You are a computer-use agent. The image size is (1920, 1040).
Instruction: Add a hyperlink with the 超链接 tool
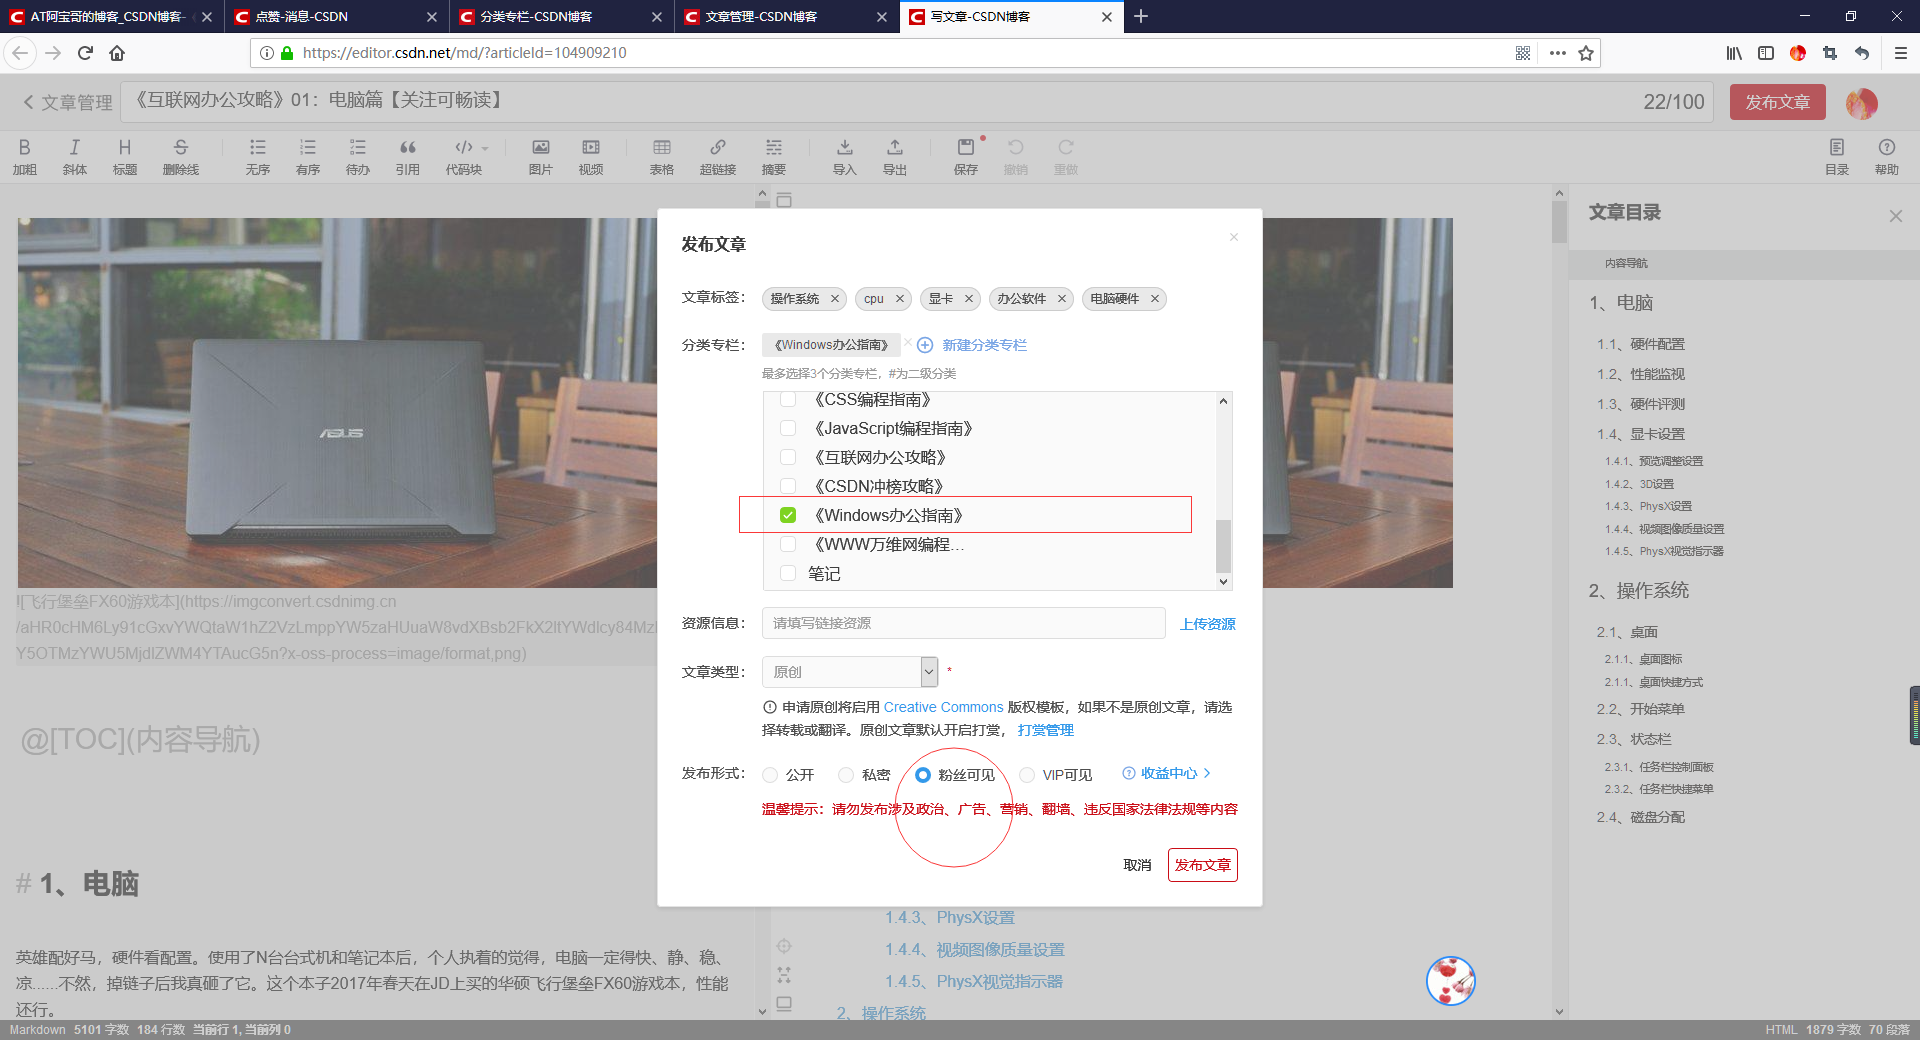718,157
